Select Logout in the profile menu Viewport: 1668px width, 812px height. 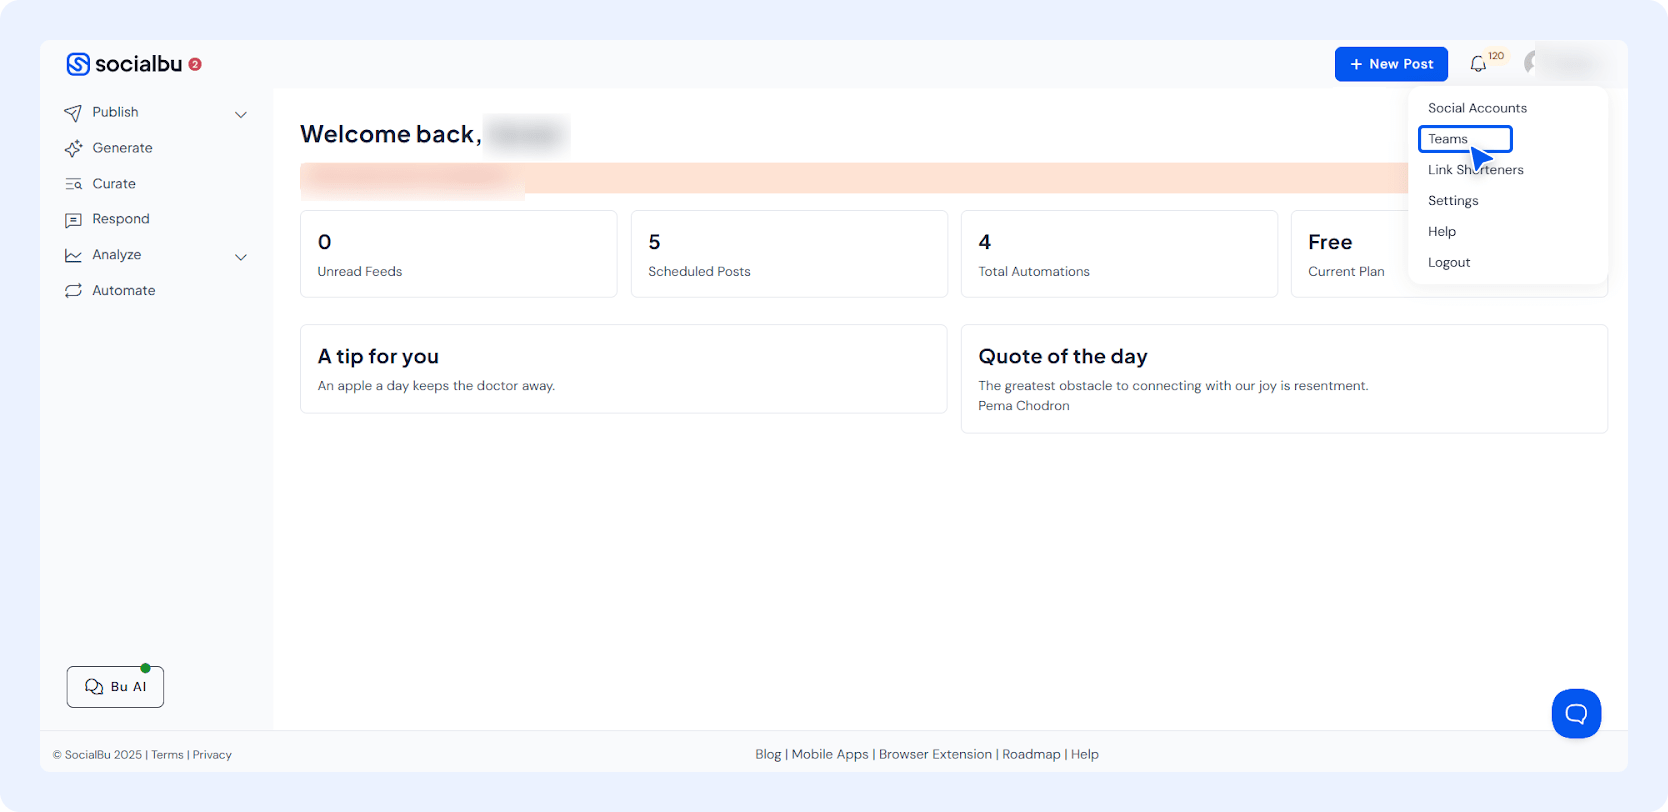(1449, 262)
